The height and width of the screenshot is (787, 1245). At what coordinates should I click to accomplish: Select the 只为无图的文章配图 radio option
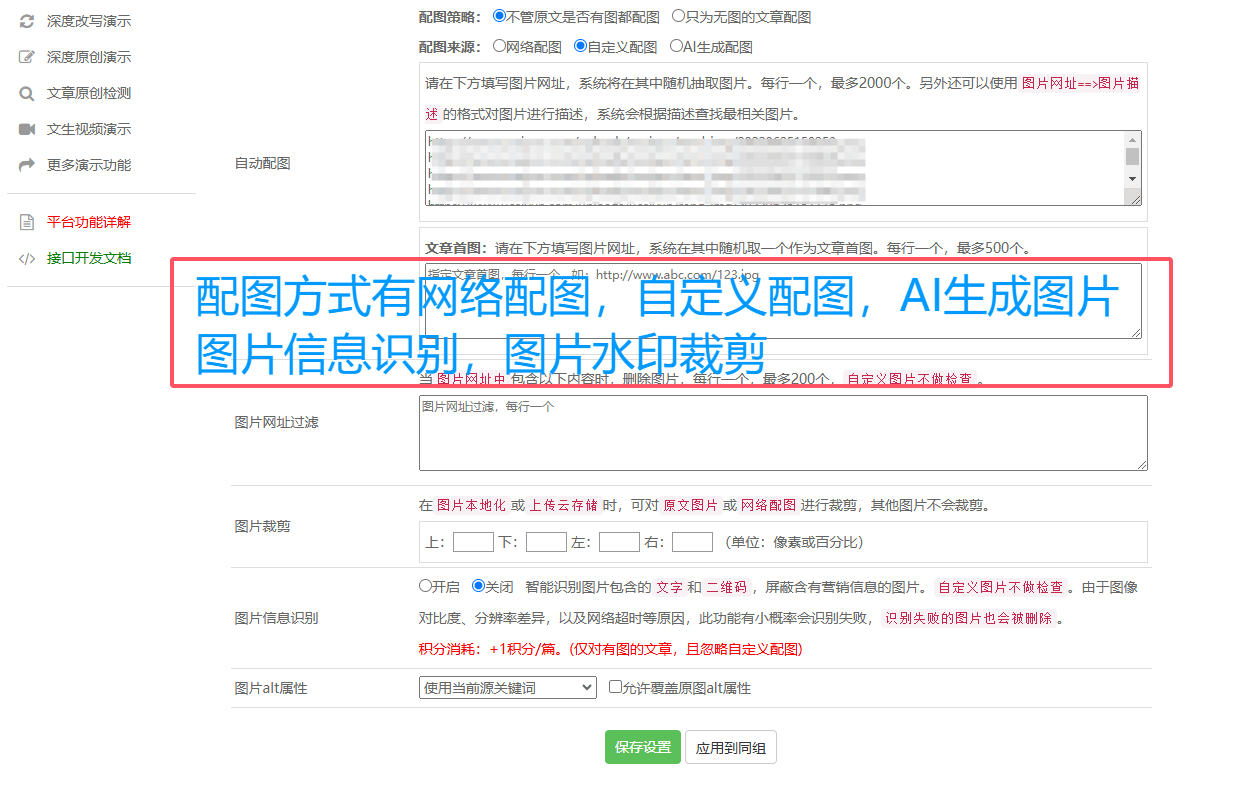pyautogui.click(x=679, y=16)
